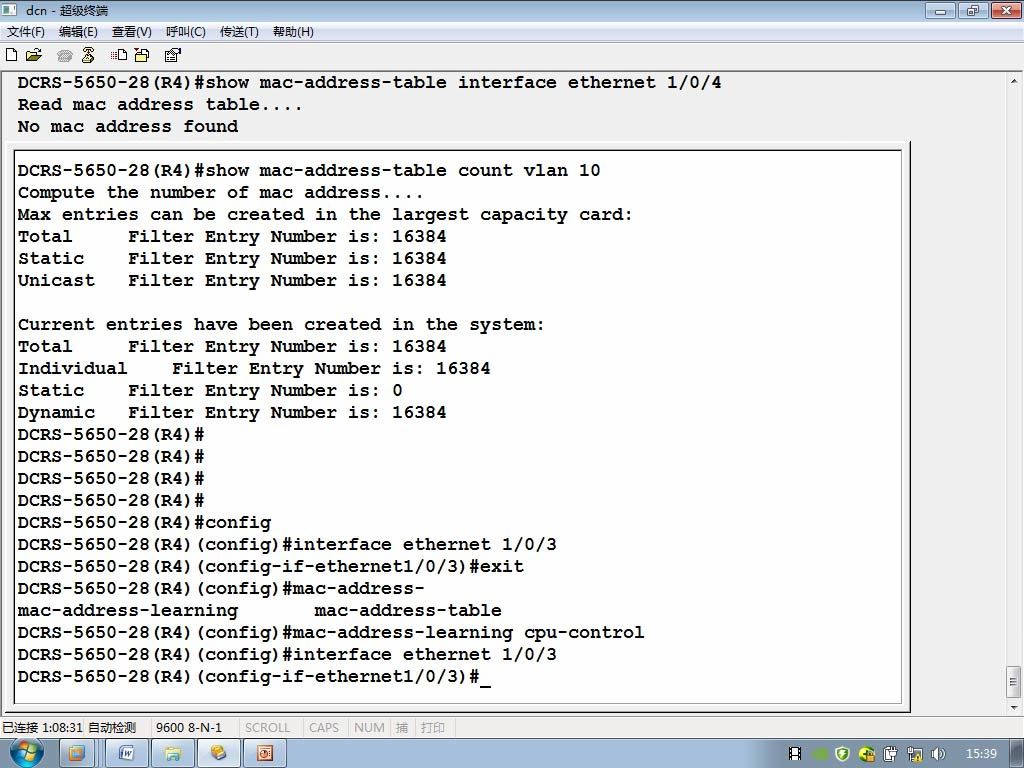Click the volume speaker tray icon
1024x768 pixels.
(x=938, y=754)
